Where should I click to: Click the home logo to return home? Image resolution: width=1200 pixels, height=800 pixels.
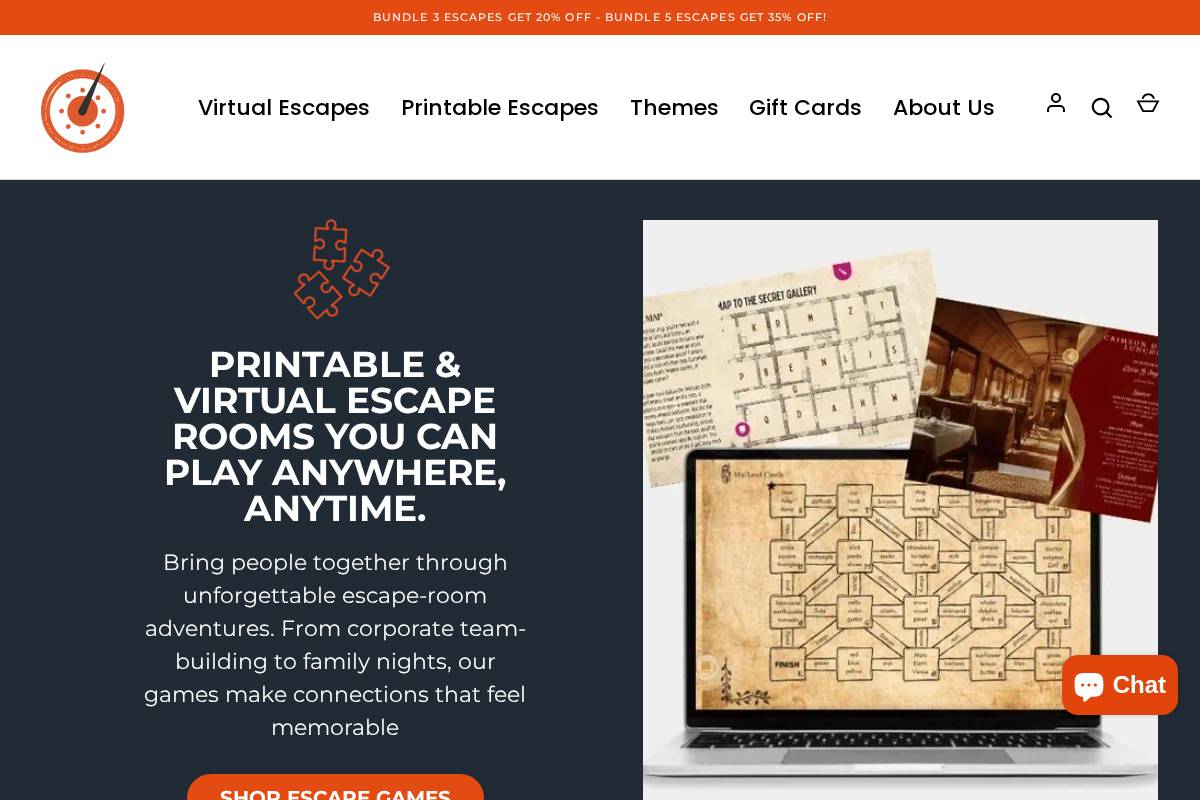83,110
